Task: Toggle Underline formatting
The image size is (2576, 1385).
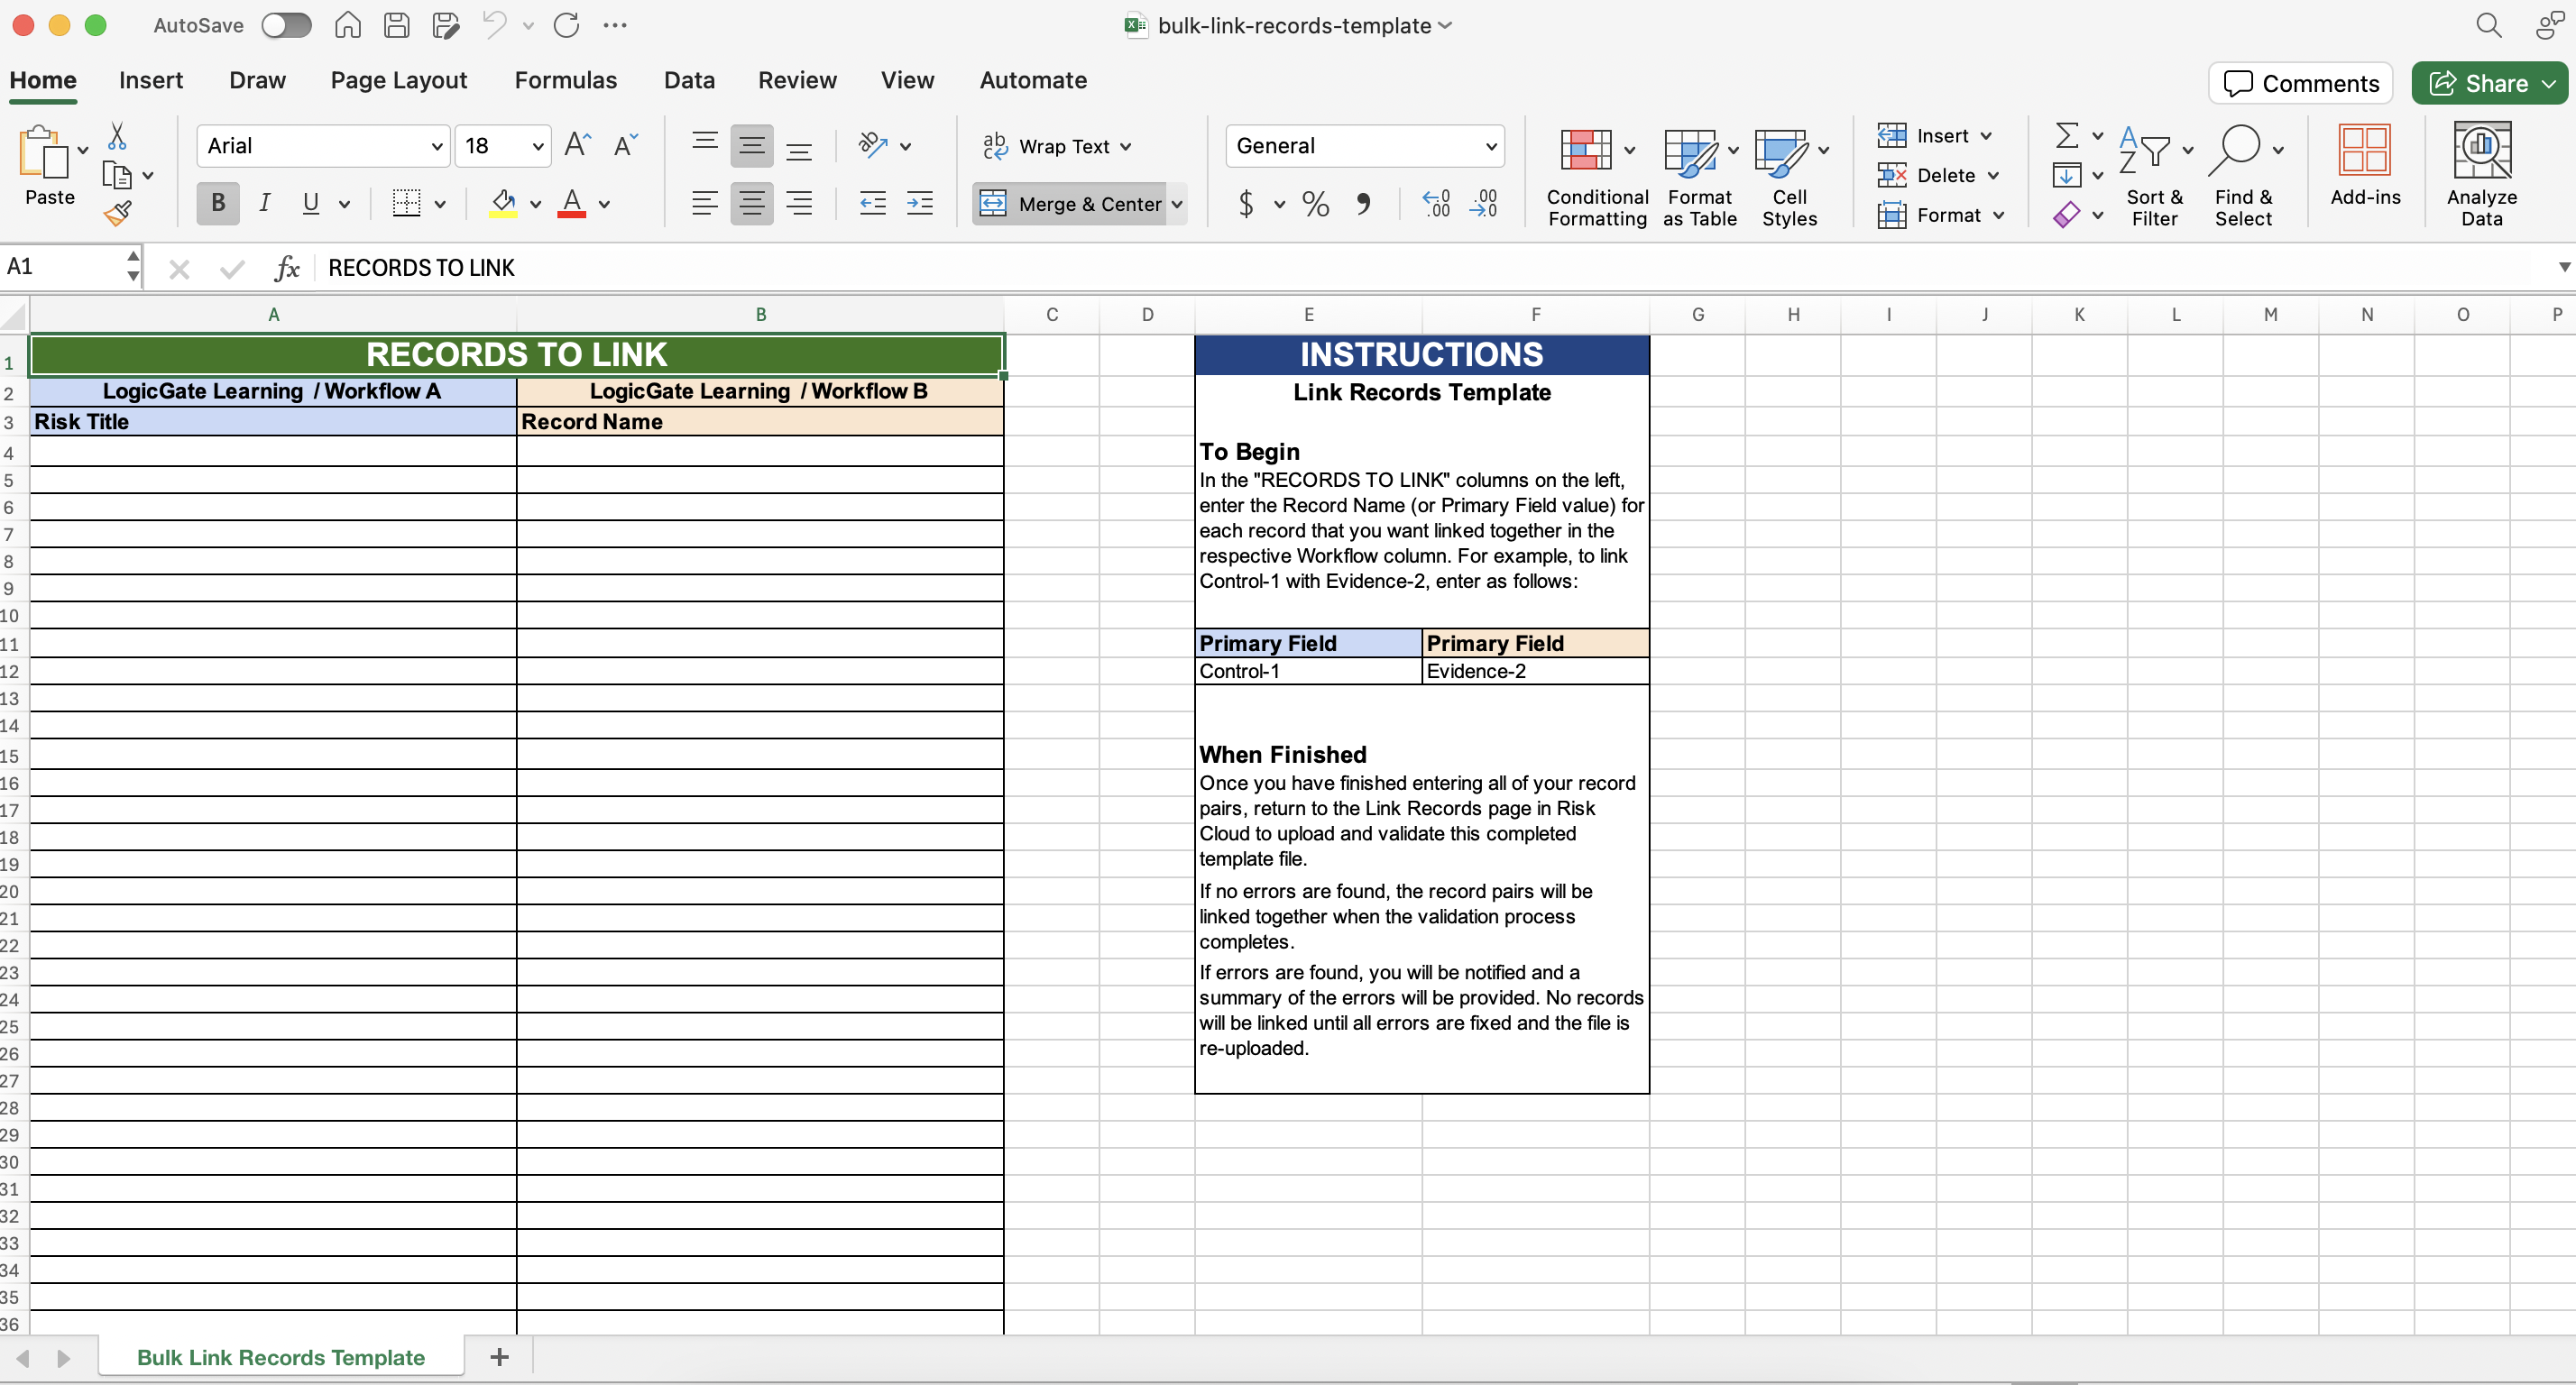Action: pyautogui.click(x=311, y=204)
